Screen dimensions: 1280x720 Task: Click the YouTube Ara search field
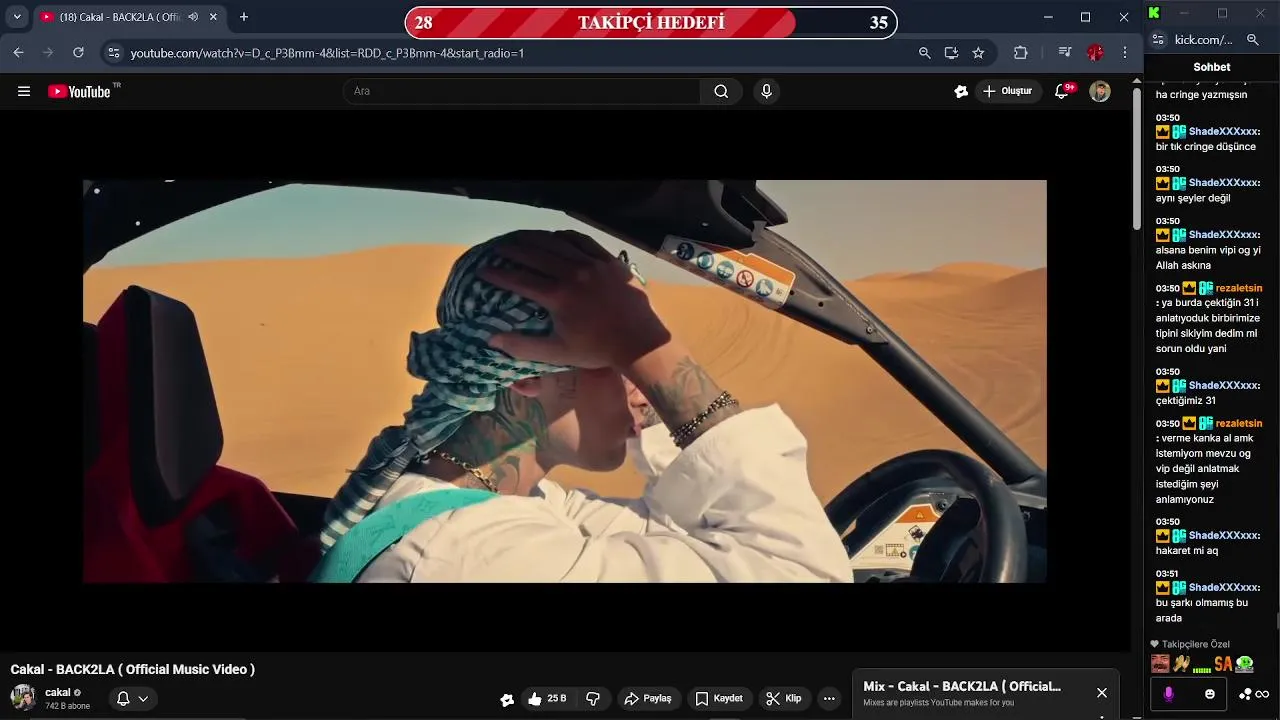pos(522,91)
